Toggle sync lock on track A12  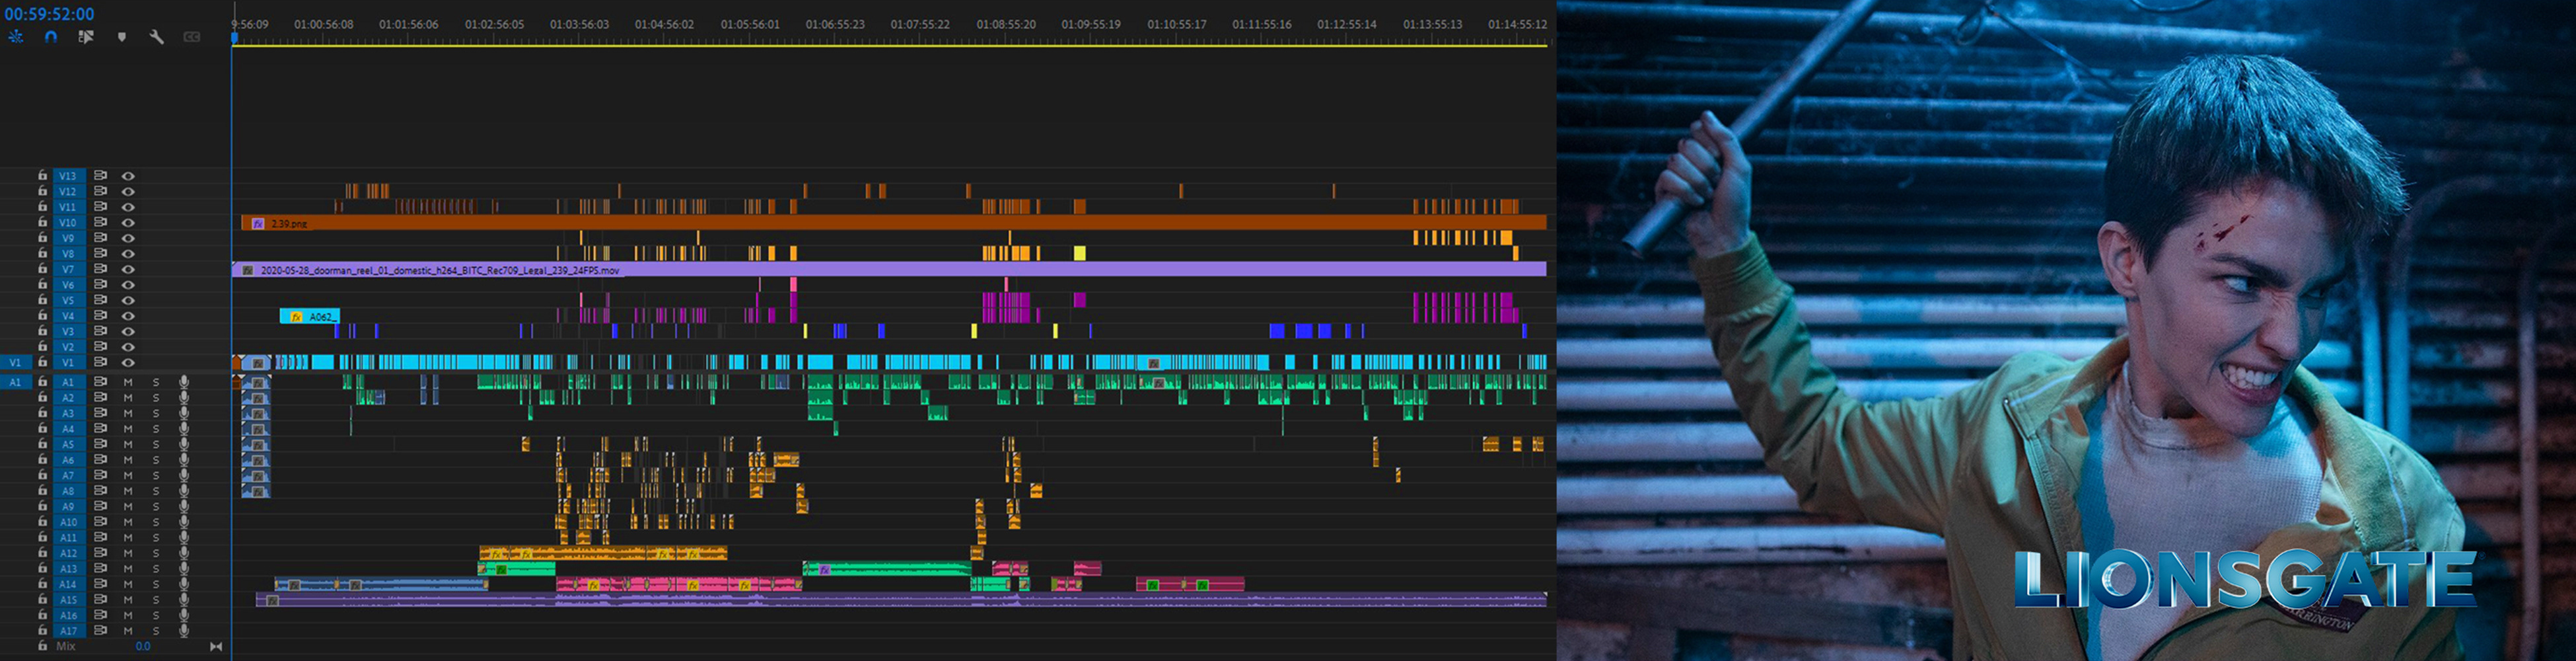click(100, 552)
